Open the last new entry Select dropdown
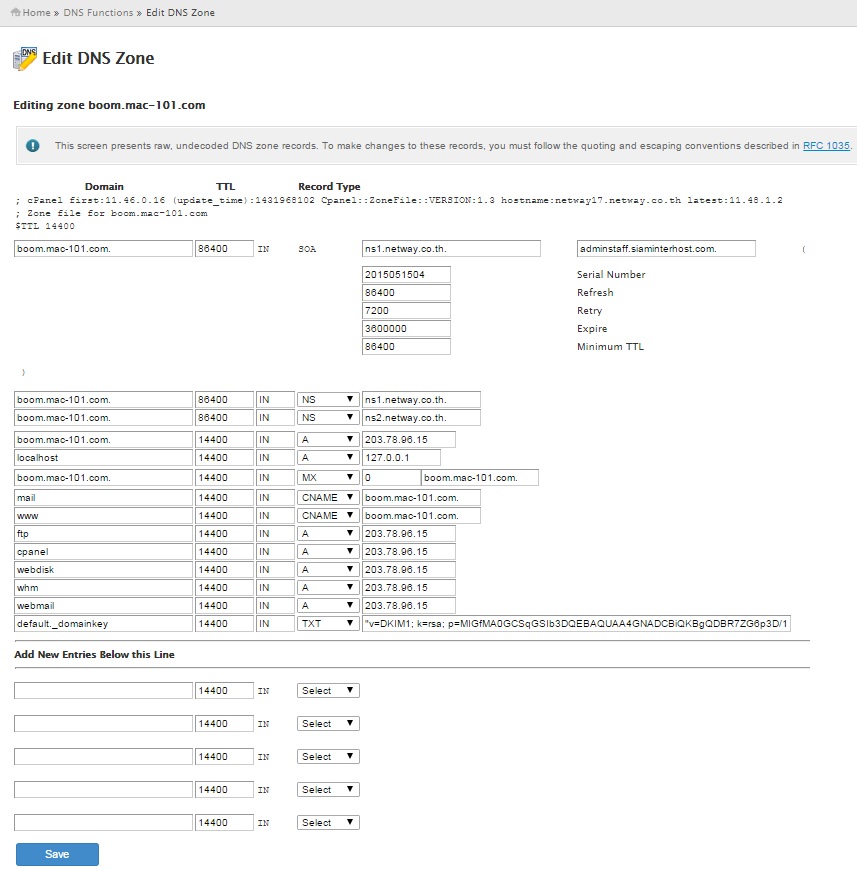This screenshot has width=857, height=869. point(328,823)
